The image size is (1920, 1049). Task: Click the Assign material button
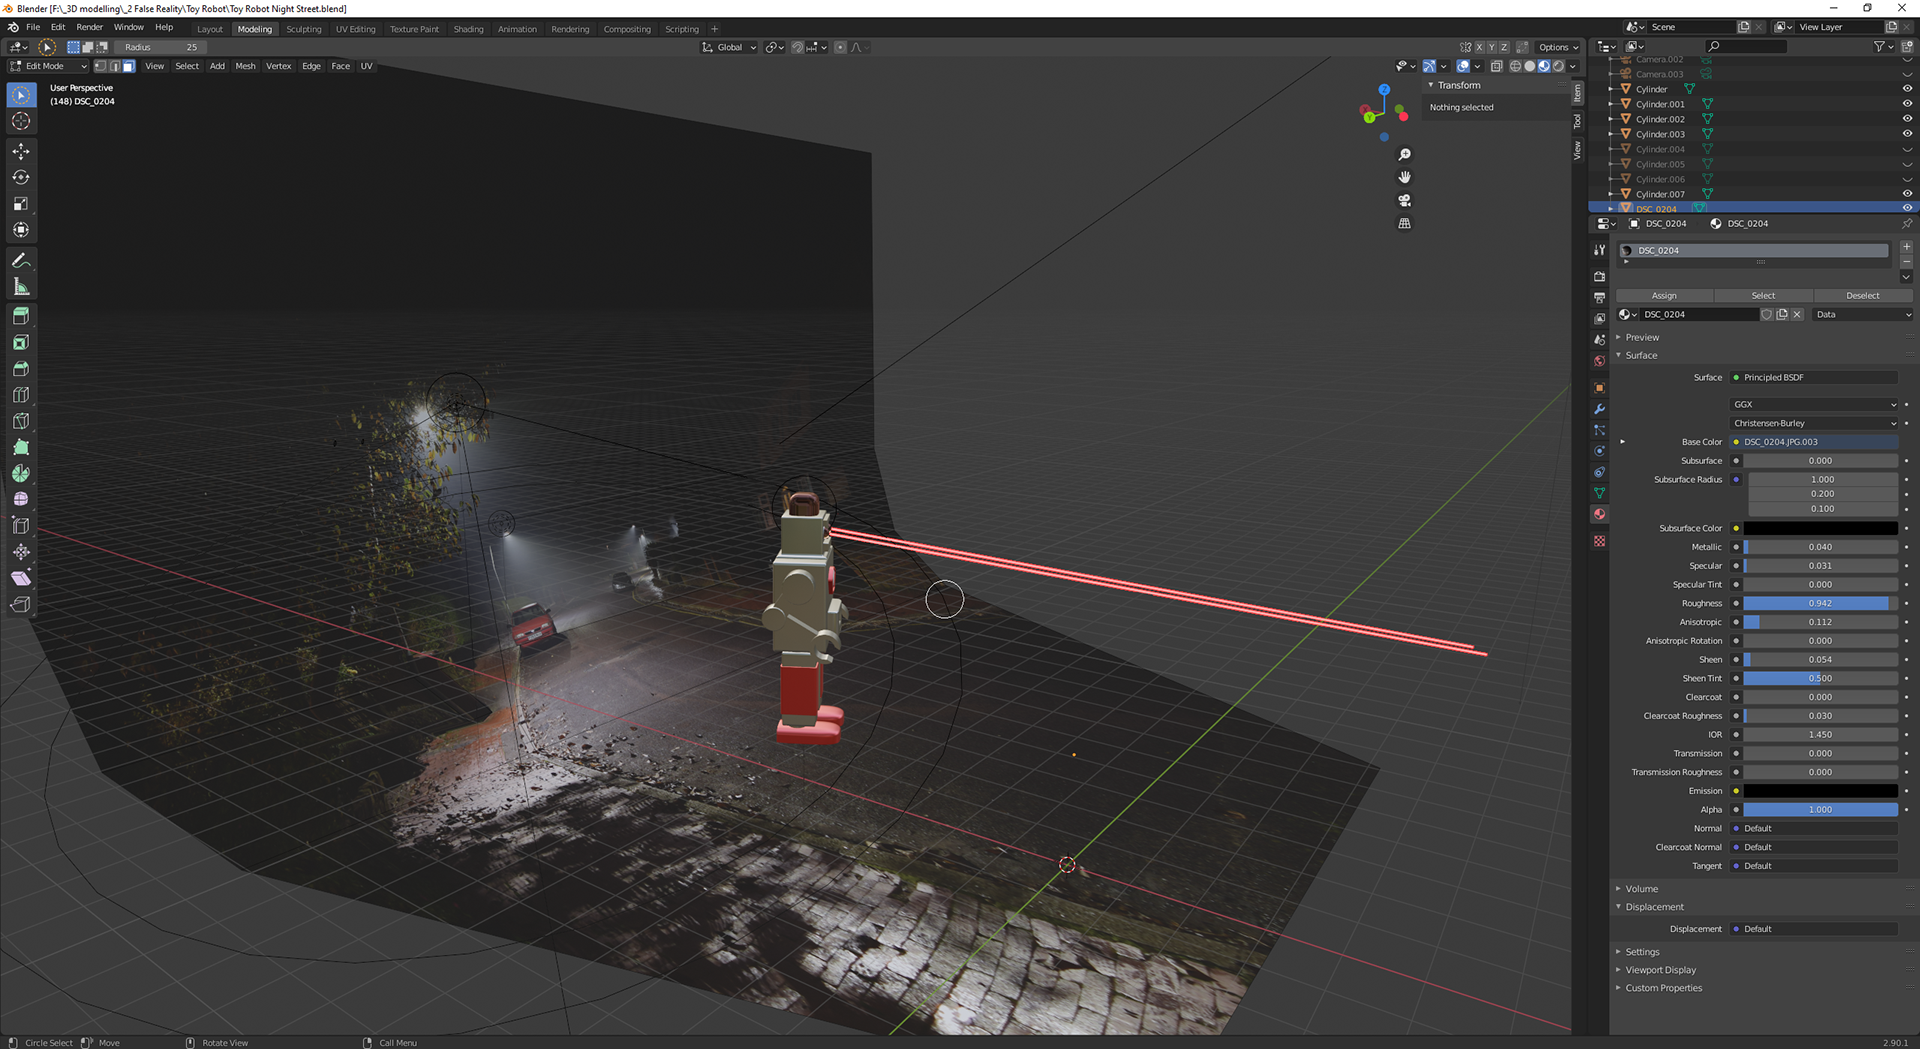[x=1664, y=295]
